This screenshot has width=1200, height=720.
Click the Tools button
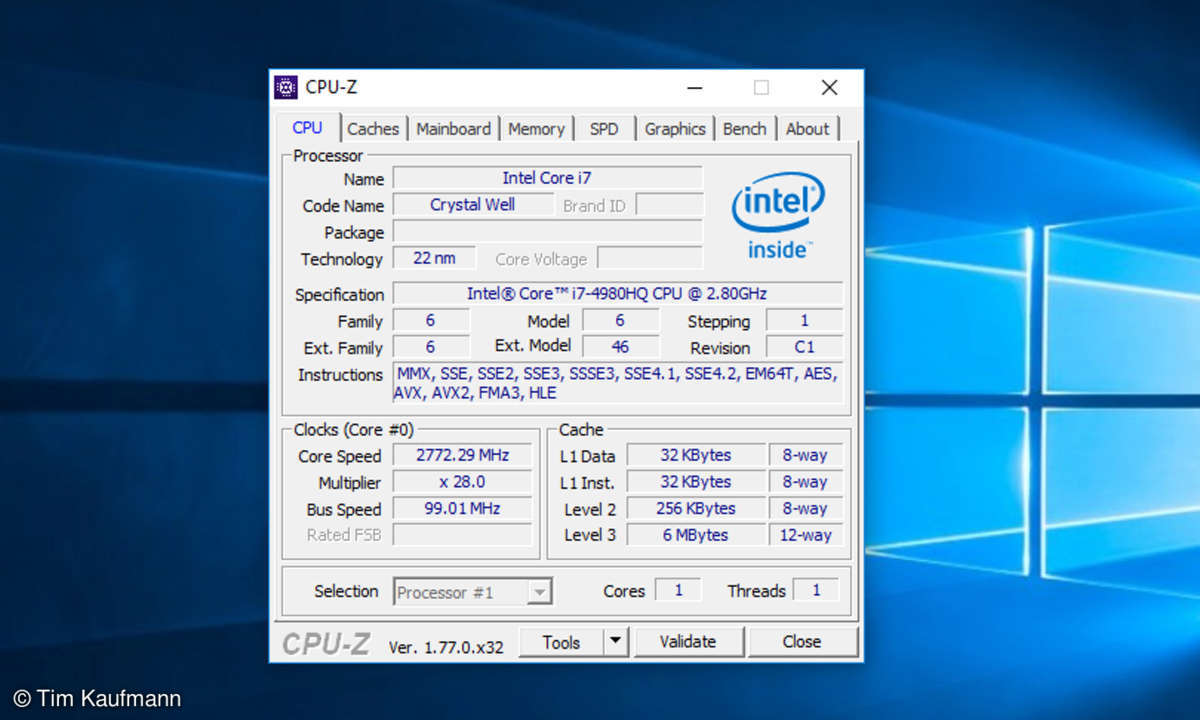(x=561, y=642)
